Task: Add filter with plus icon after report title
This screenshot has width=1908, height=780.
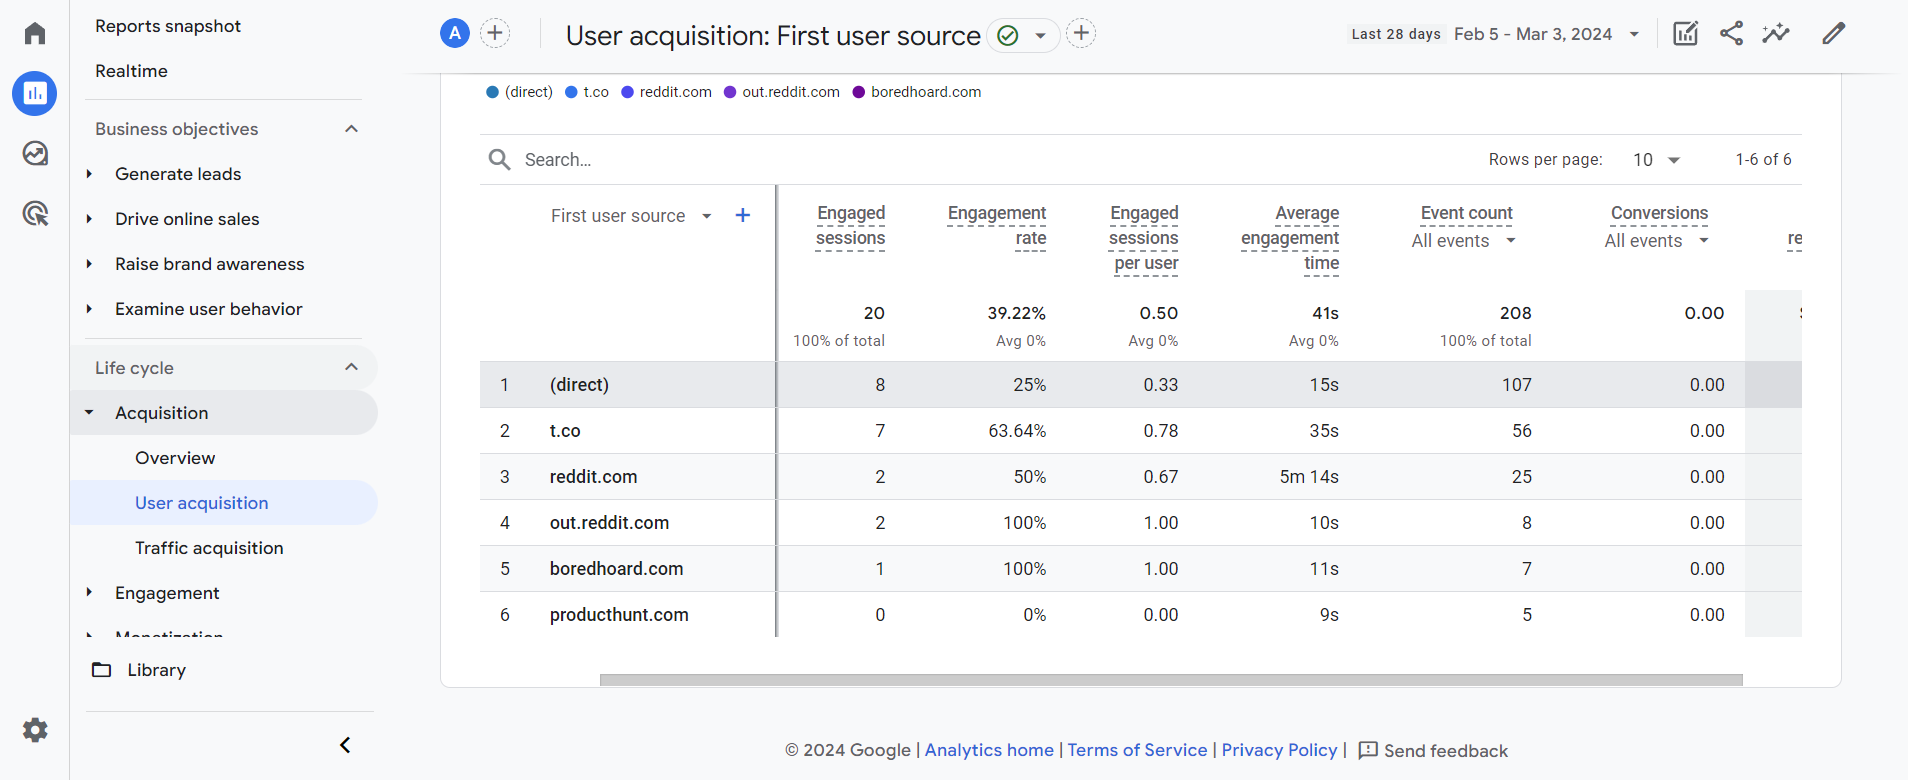Action: [1081, 34]
